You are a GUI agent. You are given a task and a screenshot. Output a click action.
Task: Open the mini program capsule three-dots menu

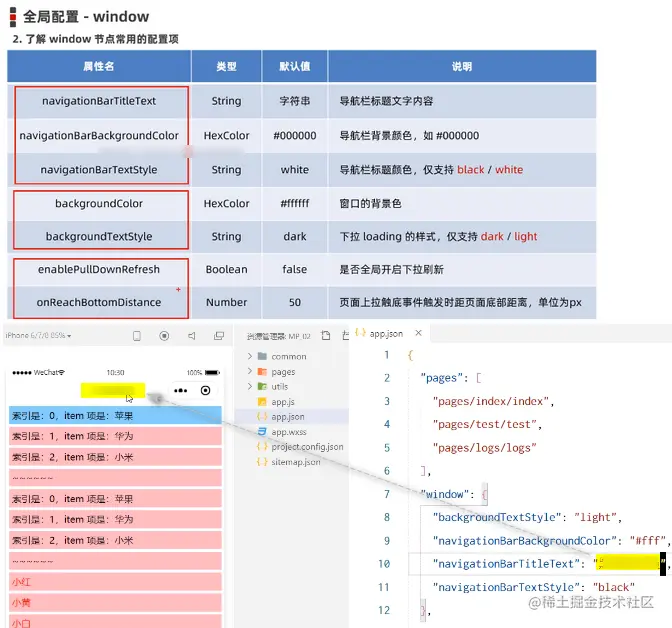coord(181,391)
